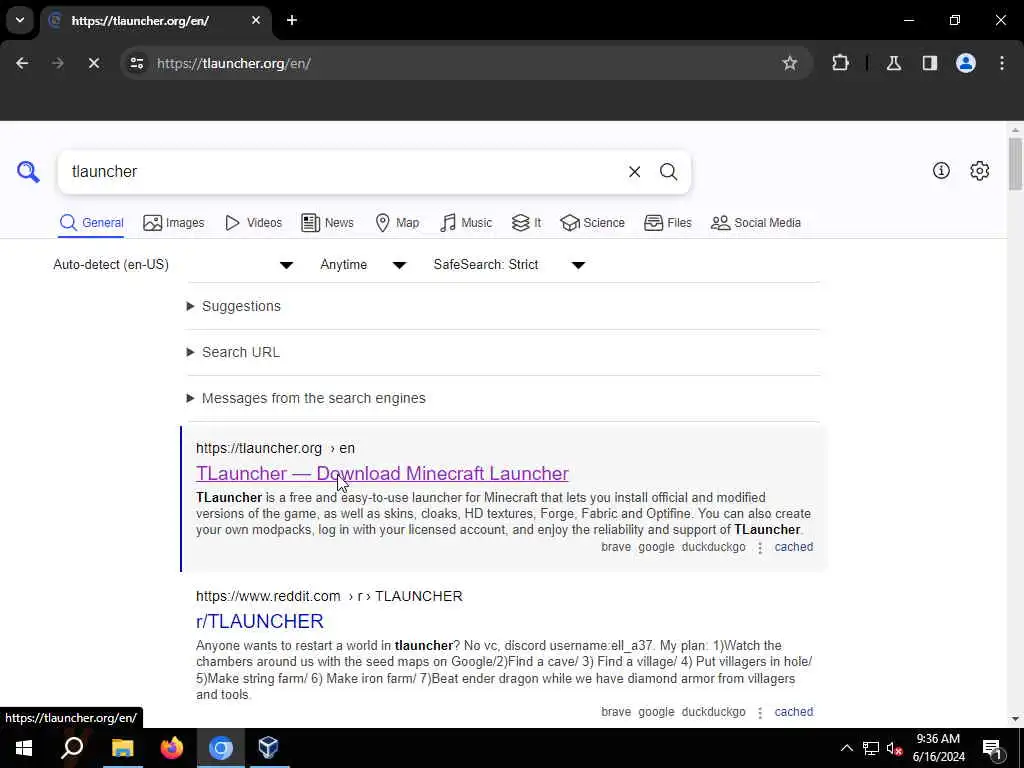Image resolution: width=1024 pixels, height=768 pixels.
Task: Open cached version of tlauncher.org result
Action: coord(793,547)
